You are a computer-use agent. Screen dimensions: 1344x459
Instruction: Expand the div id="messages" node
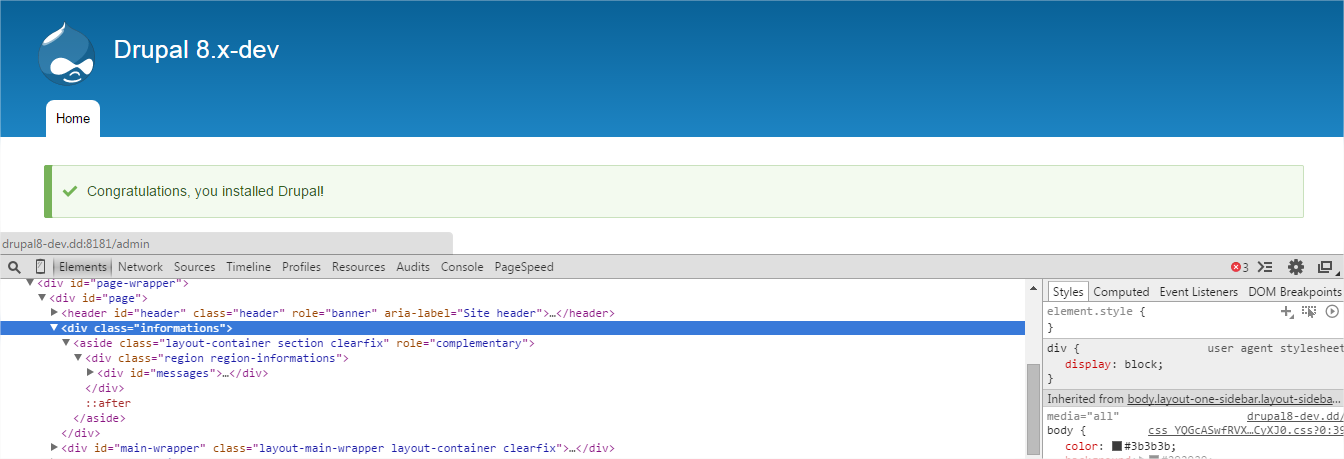click(x=91, y=373)
